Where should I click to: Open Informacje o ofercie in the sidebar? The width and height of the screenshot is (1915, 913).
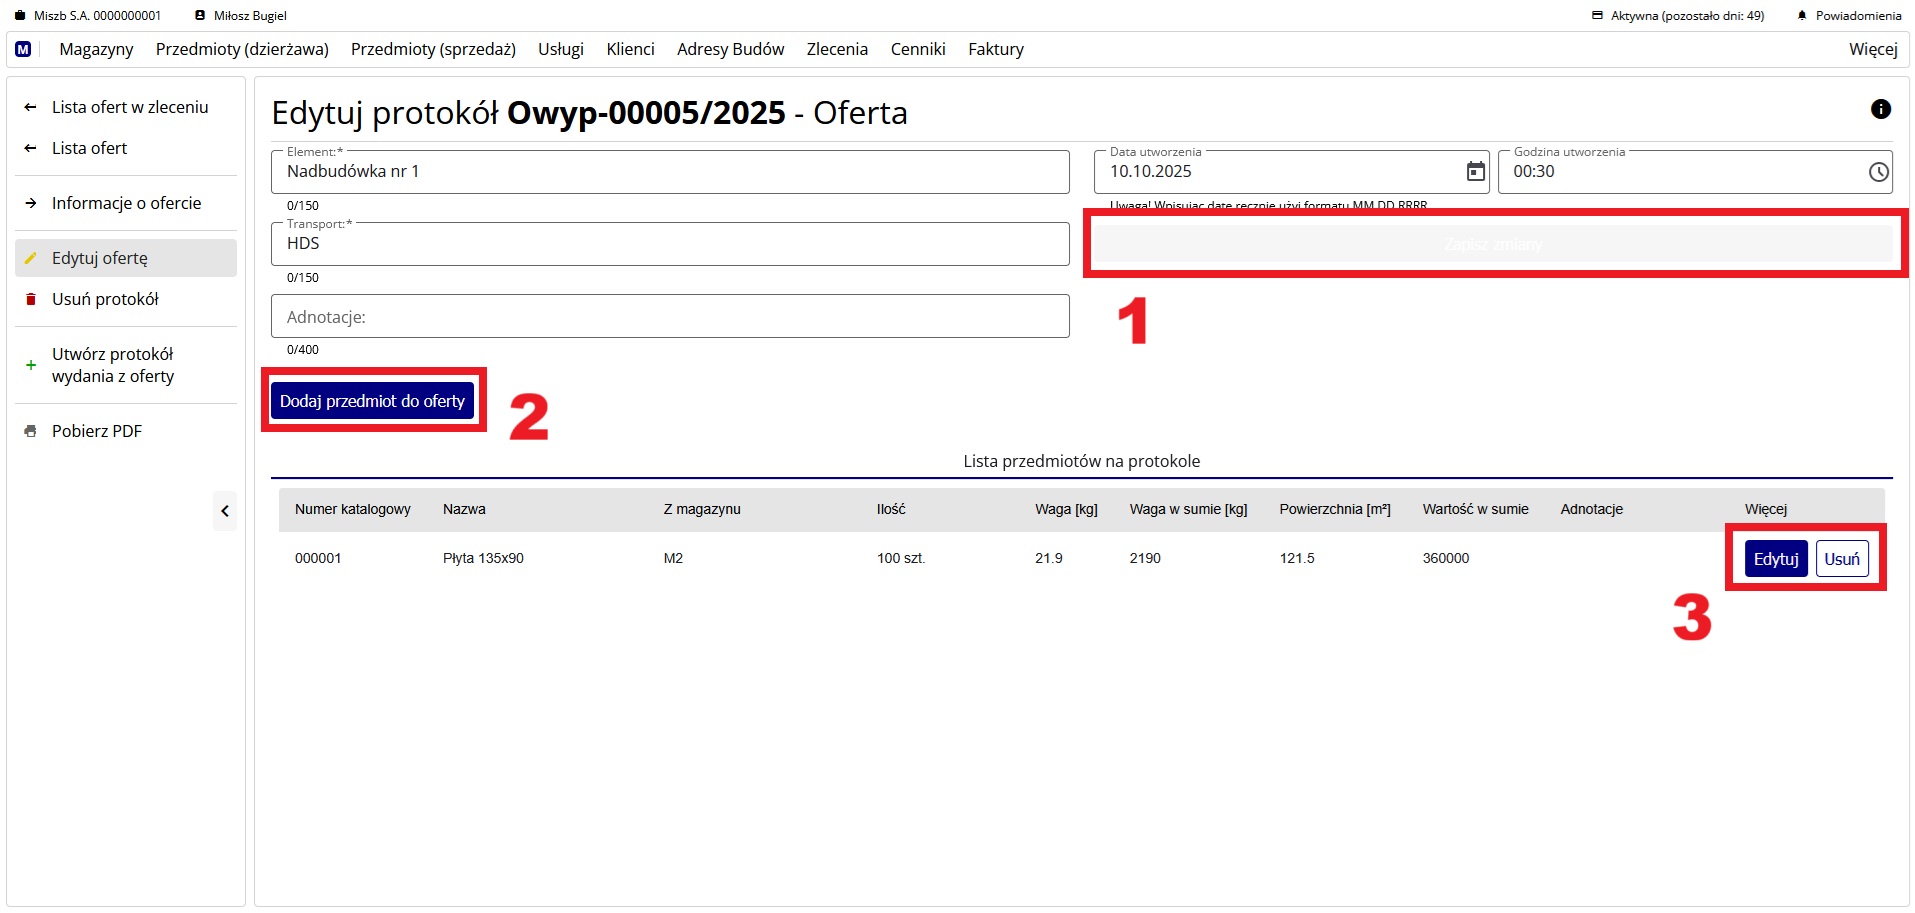(x=126, y=203)
